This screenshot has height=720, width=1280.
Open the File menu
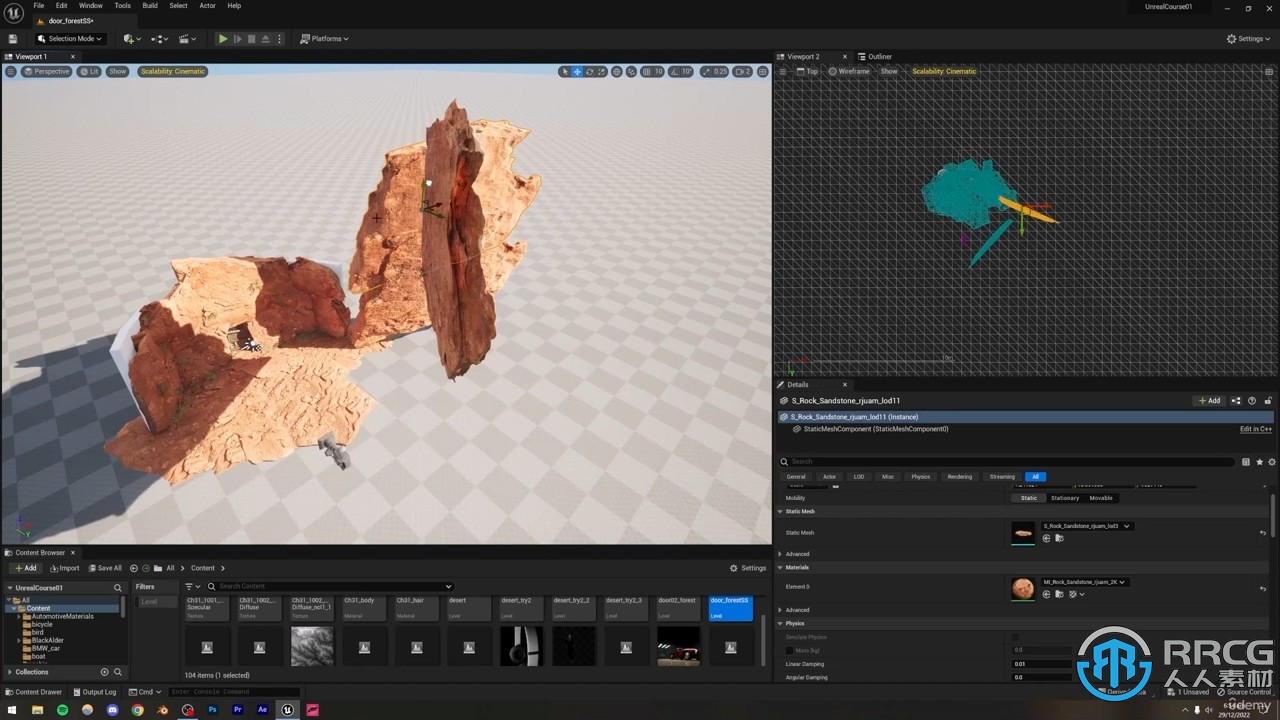[x=39, y=5]
